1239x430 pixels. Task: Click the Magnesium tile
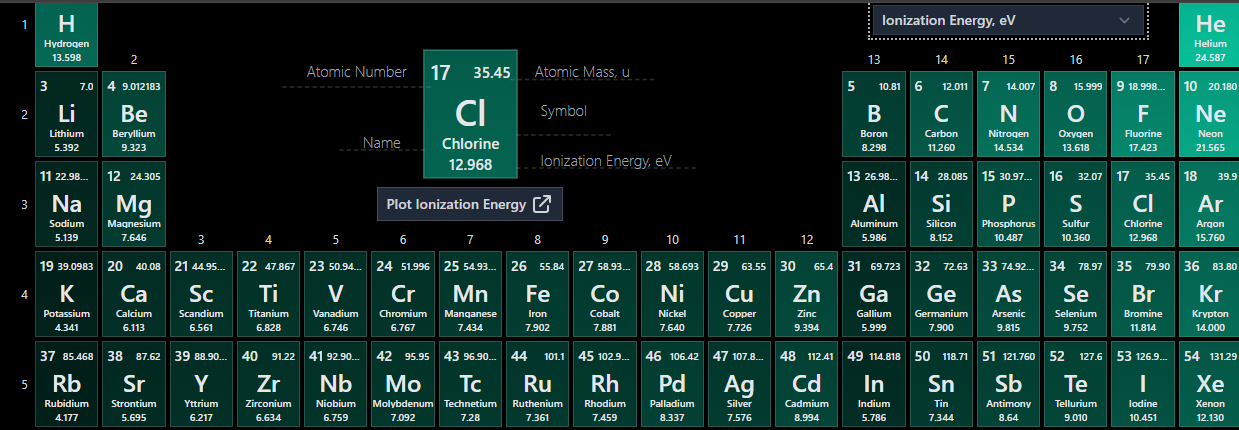(134, 205)
